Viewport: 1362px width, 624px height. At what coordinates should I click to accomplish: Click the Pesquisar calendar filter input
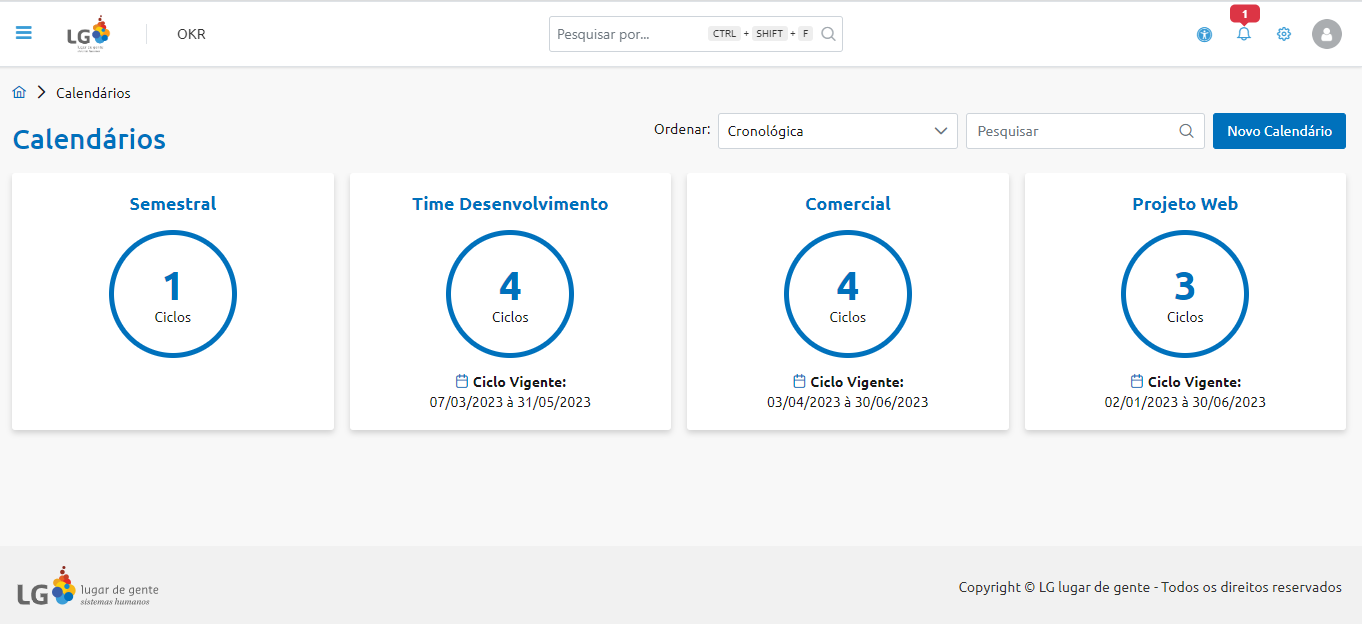[1070, 131]
